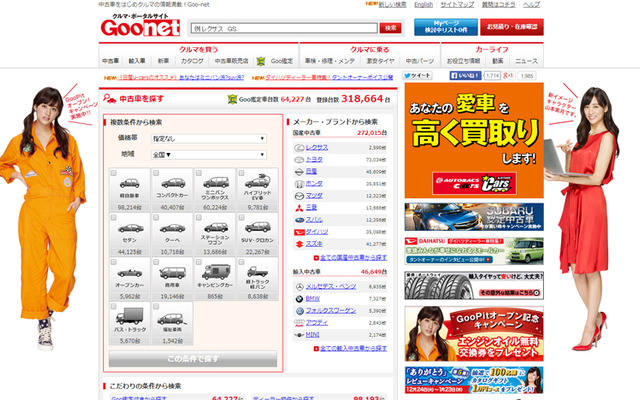The image size is (640, 400).
Task: Check the クーペ checkbox
Action: point(156,218)
